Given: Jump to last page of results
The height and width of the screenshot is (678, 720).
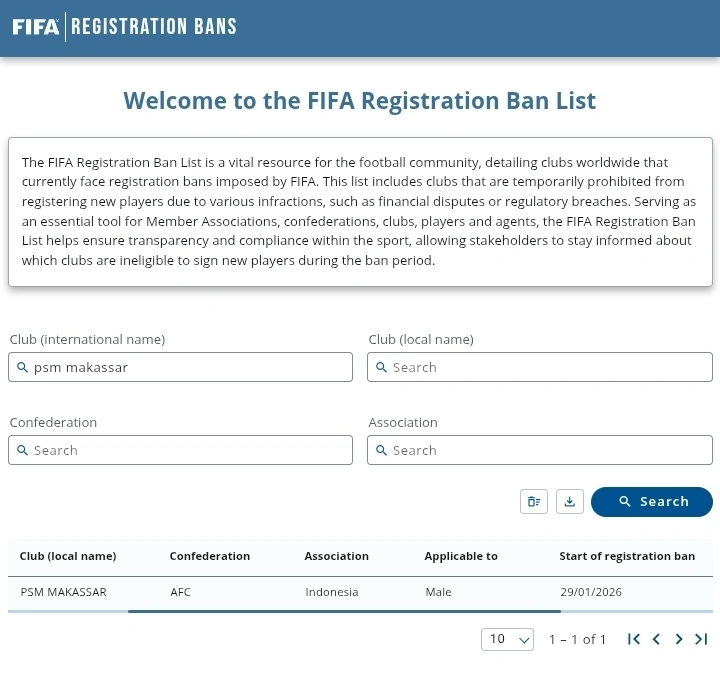Looking at the screenshot, I should pyautogui.click(x=701, y=639).
